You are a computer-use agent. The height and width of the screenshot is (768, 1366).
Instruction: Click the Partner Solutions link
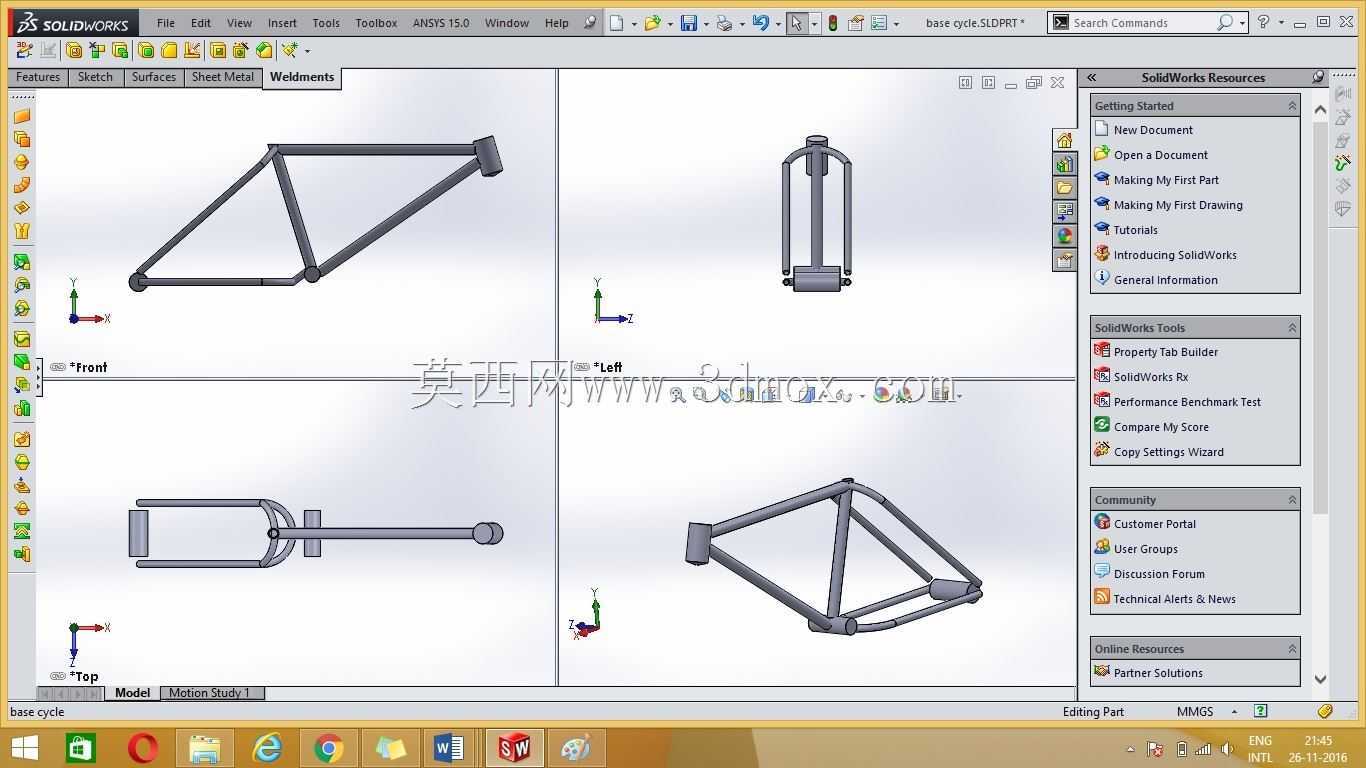coord(1158,673)
